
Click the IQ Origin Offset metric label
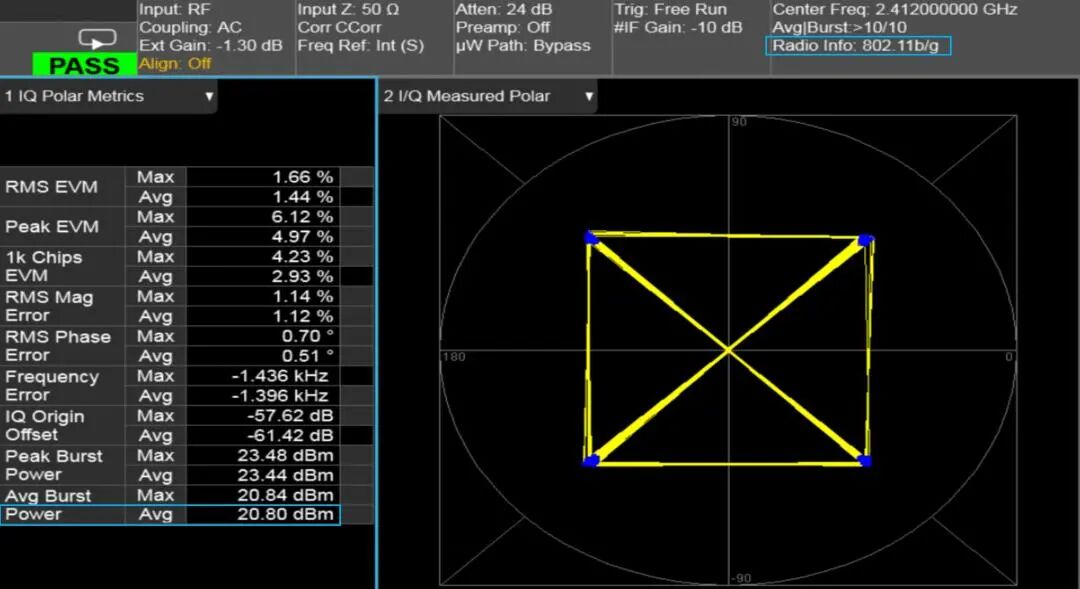pyautogui.click(x=45, y=425)
